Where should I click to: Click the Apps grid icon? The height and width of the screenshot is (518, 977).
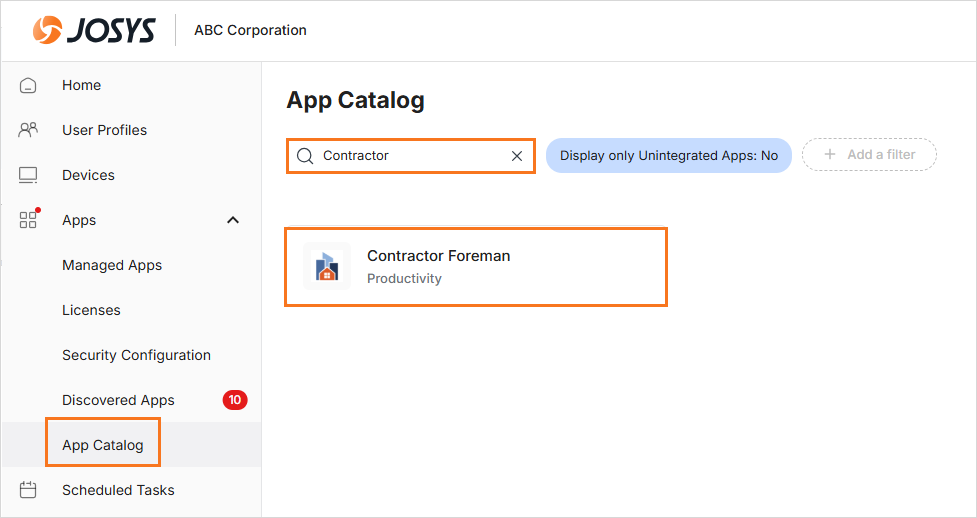click(29, 219)
